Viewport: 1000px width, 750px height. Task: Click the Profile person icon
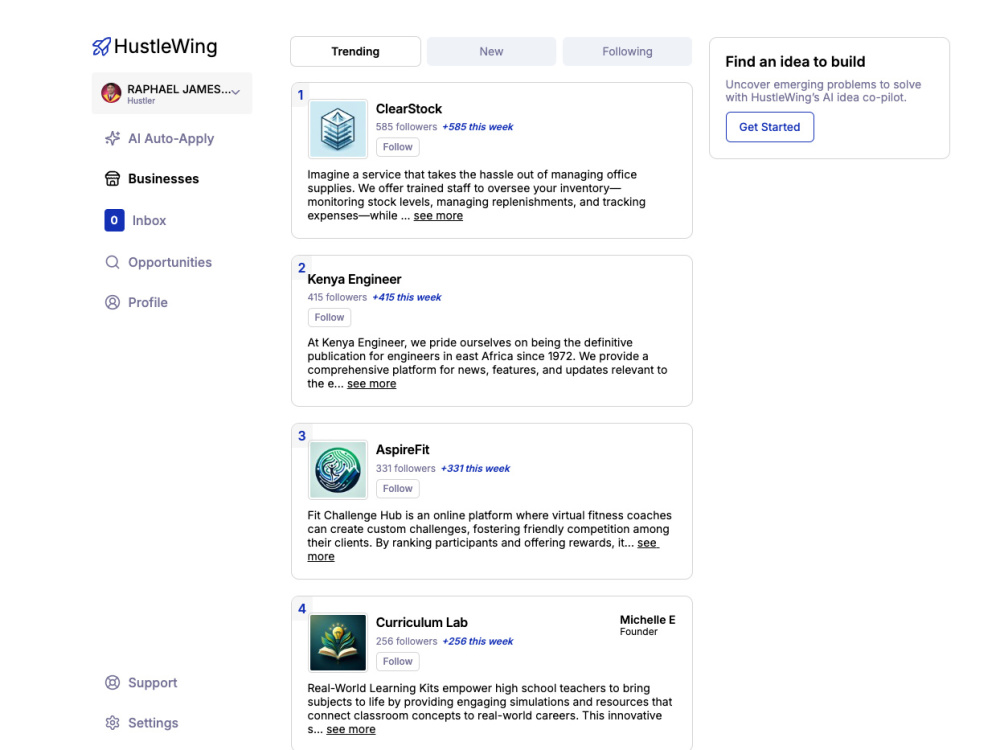click(x=112, y=302)
